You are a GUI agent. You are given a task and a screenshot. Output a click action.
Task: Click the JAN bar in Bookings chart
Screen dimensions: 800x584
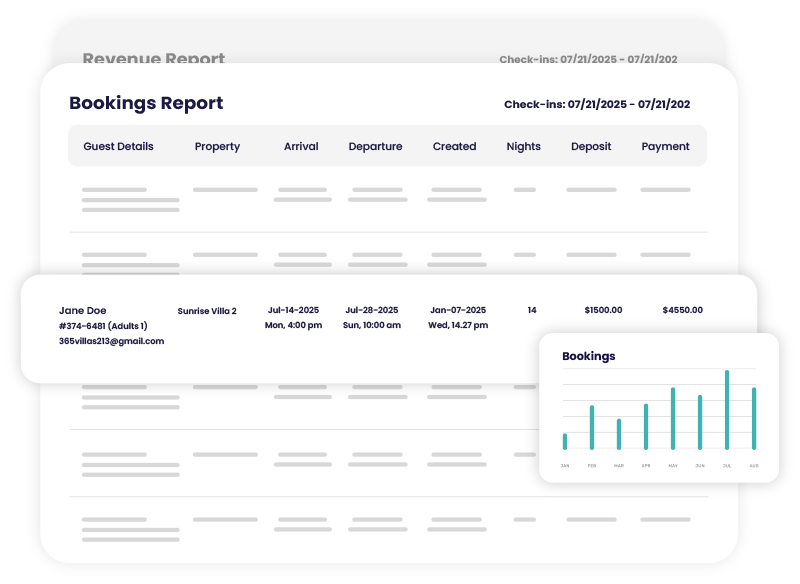565,441
